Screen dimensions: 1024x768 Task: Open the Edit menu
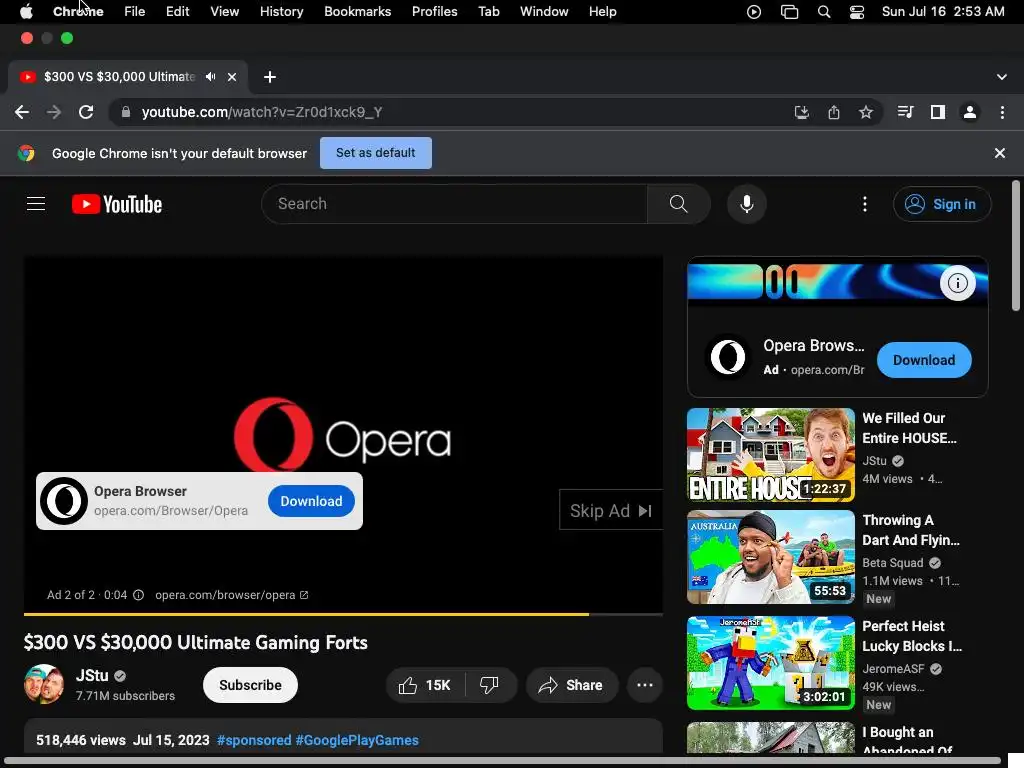(177, 12)
